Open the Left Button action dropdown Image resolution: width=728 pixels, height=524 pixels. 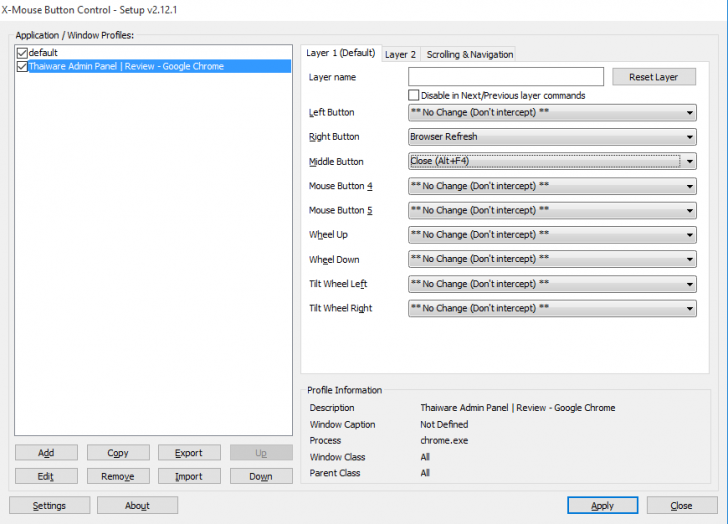click(x=552, y=112)
